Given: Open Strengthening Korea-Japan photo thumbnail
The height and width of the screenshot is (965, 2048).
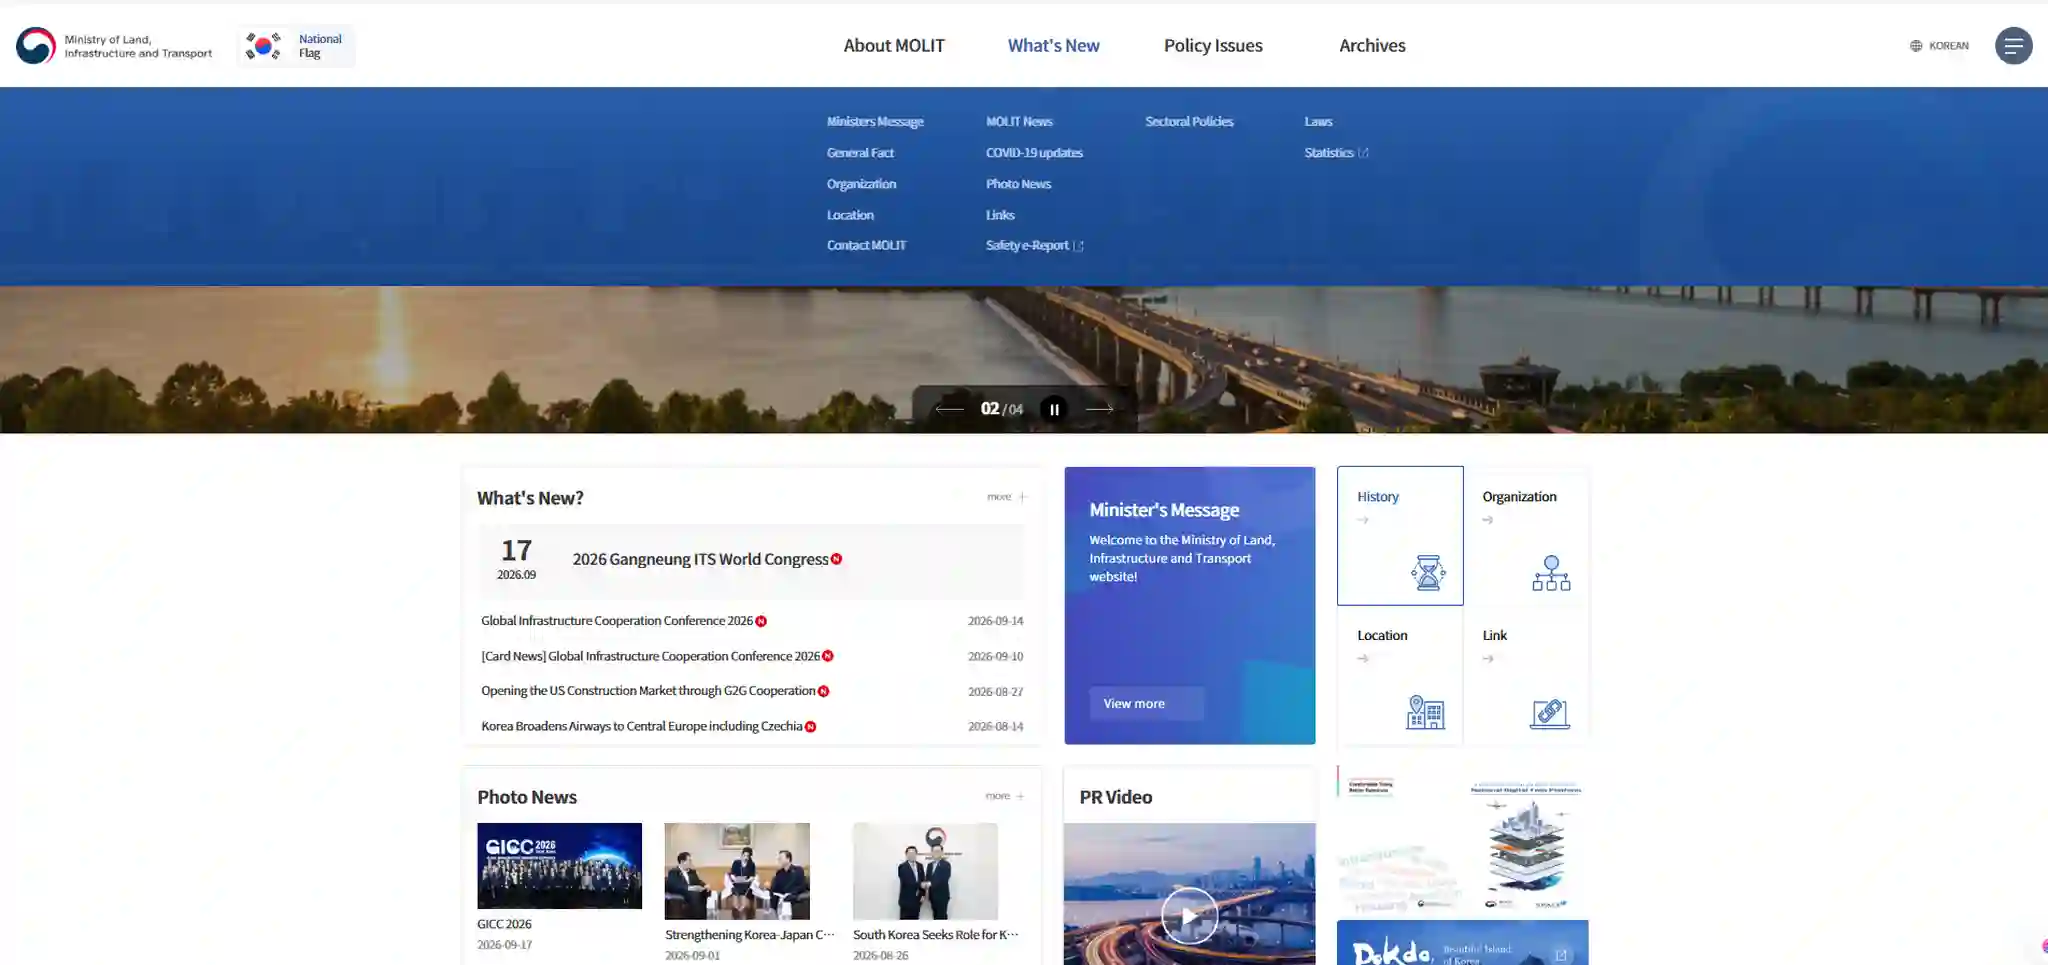Looking at the screenshot, I should pos(737,871).
